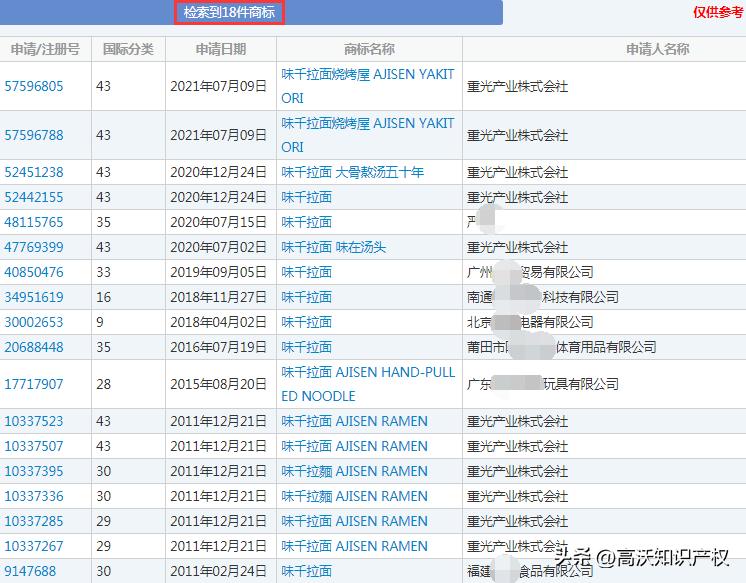Select date 2011年02月24日
Screen dimensions: 746x583
click(x=218, y=571)
